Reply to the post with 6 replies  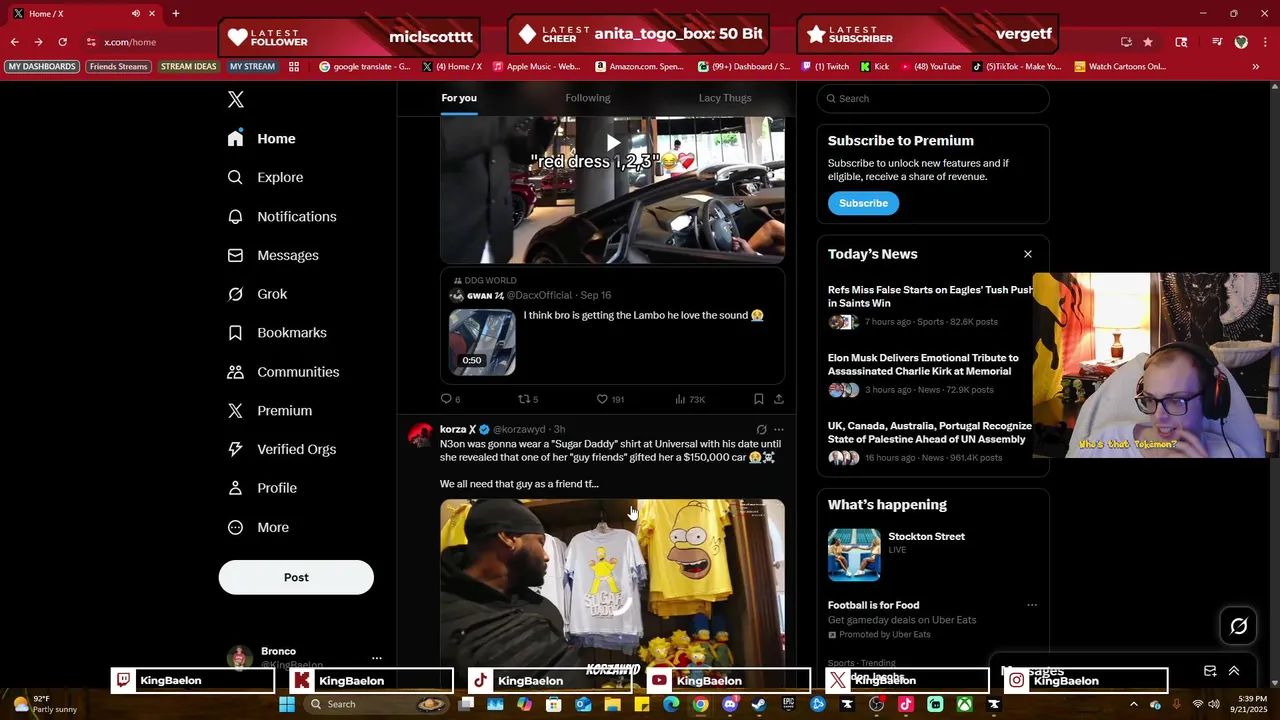(450, 399)
